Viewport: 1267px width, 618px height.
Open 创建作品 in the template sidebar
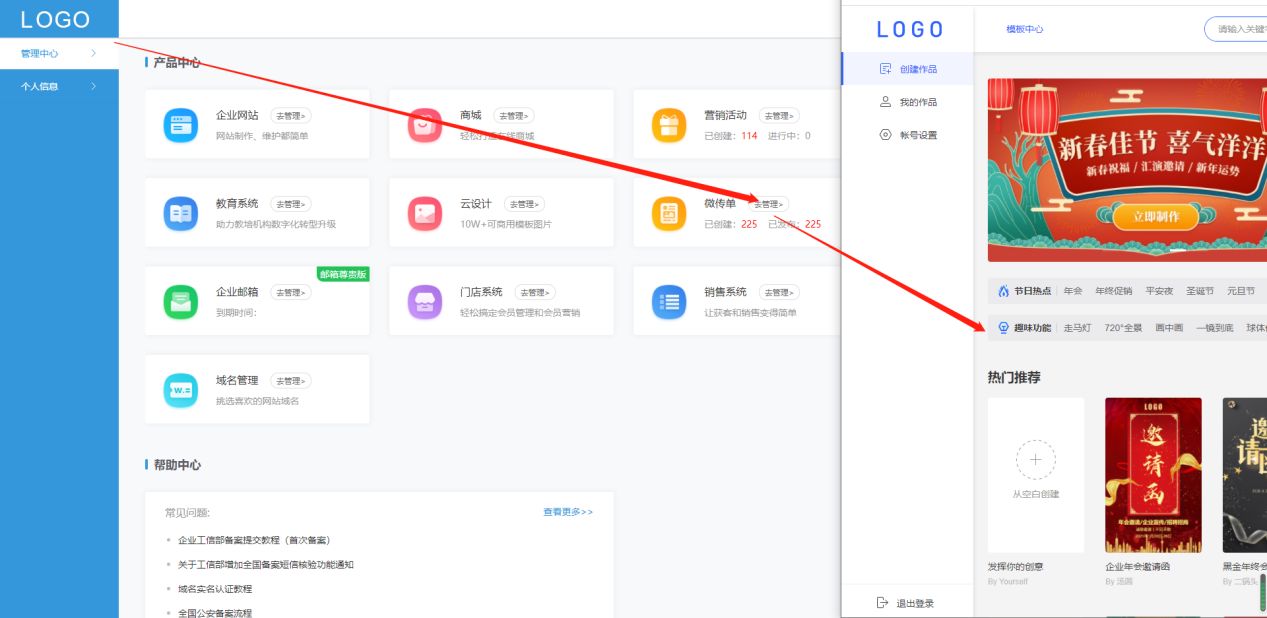[908, 69]
